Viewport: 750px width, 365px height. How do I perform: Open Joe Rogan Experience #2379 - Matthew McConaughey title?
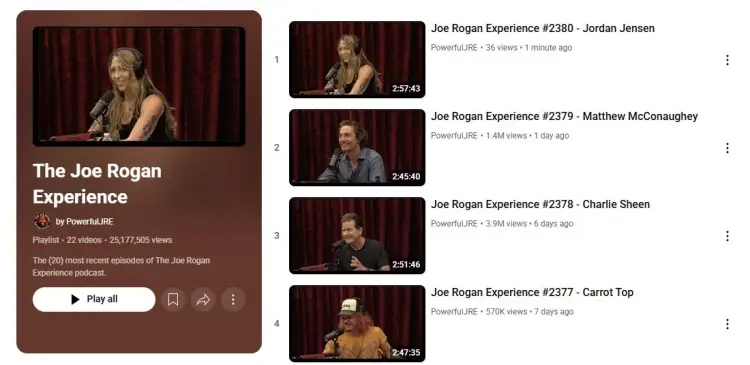[x=564, y=116]
